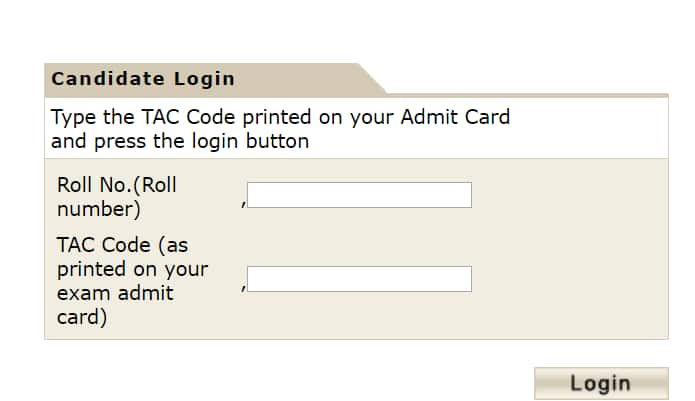This screenshot has height=401, width=695.
Task: Click the 'printed on your' label line
Action: tap(132, 269)
